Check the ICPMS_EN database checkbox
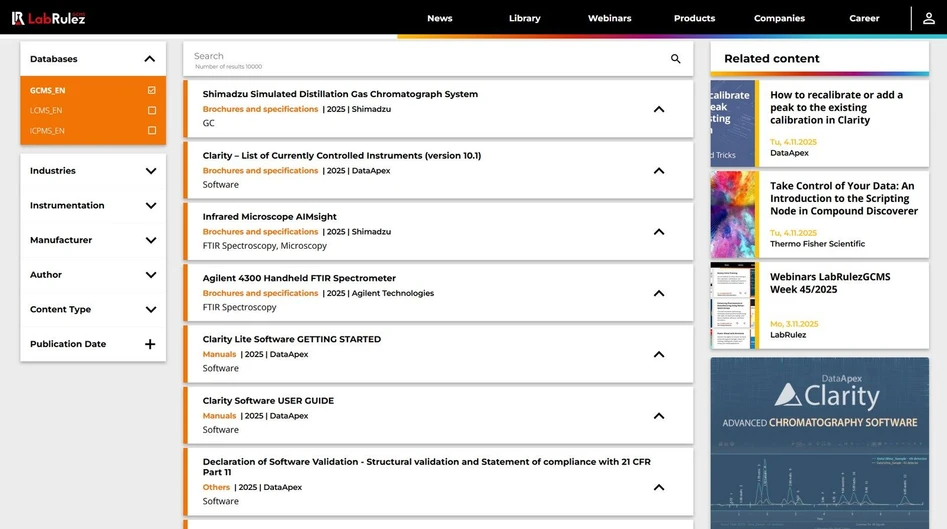The image size is (947, 529). (152, 130)
